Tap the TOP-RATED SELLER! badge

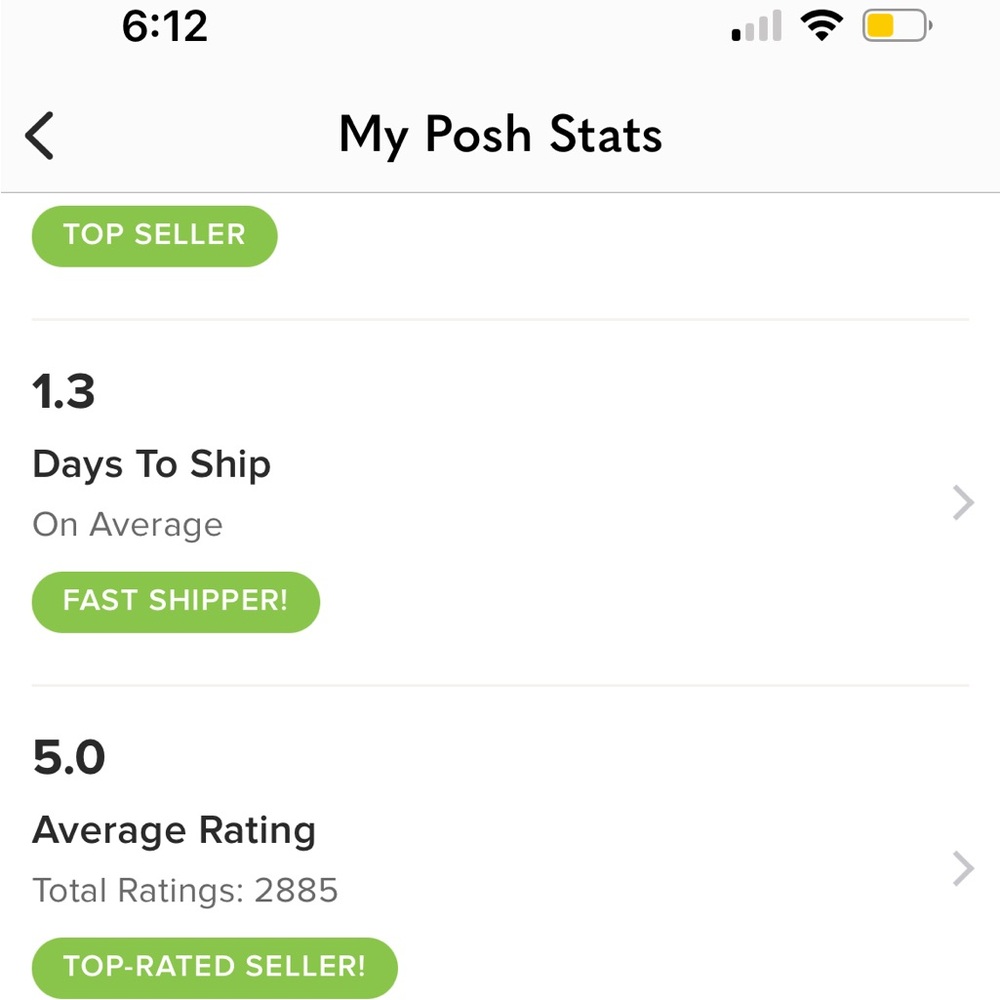pos(214,968)
